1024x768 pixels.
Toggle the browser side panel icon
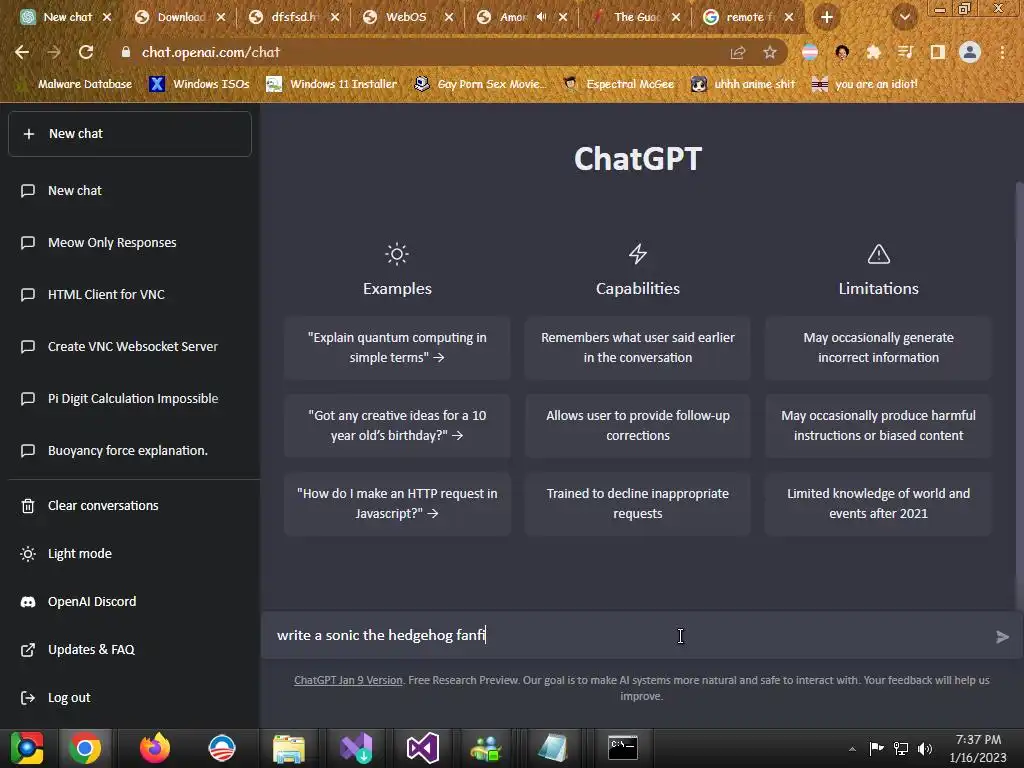tap(938, 52)
